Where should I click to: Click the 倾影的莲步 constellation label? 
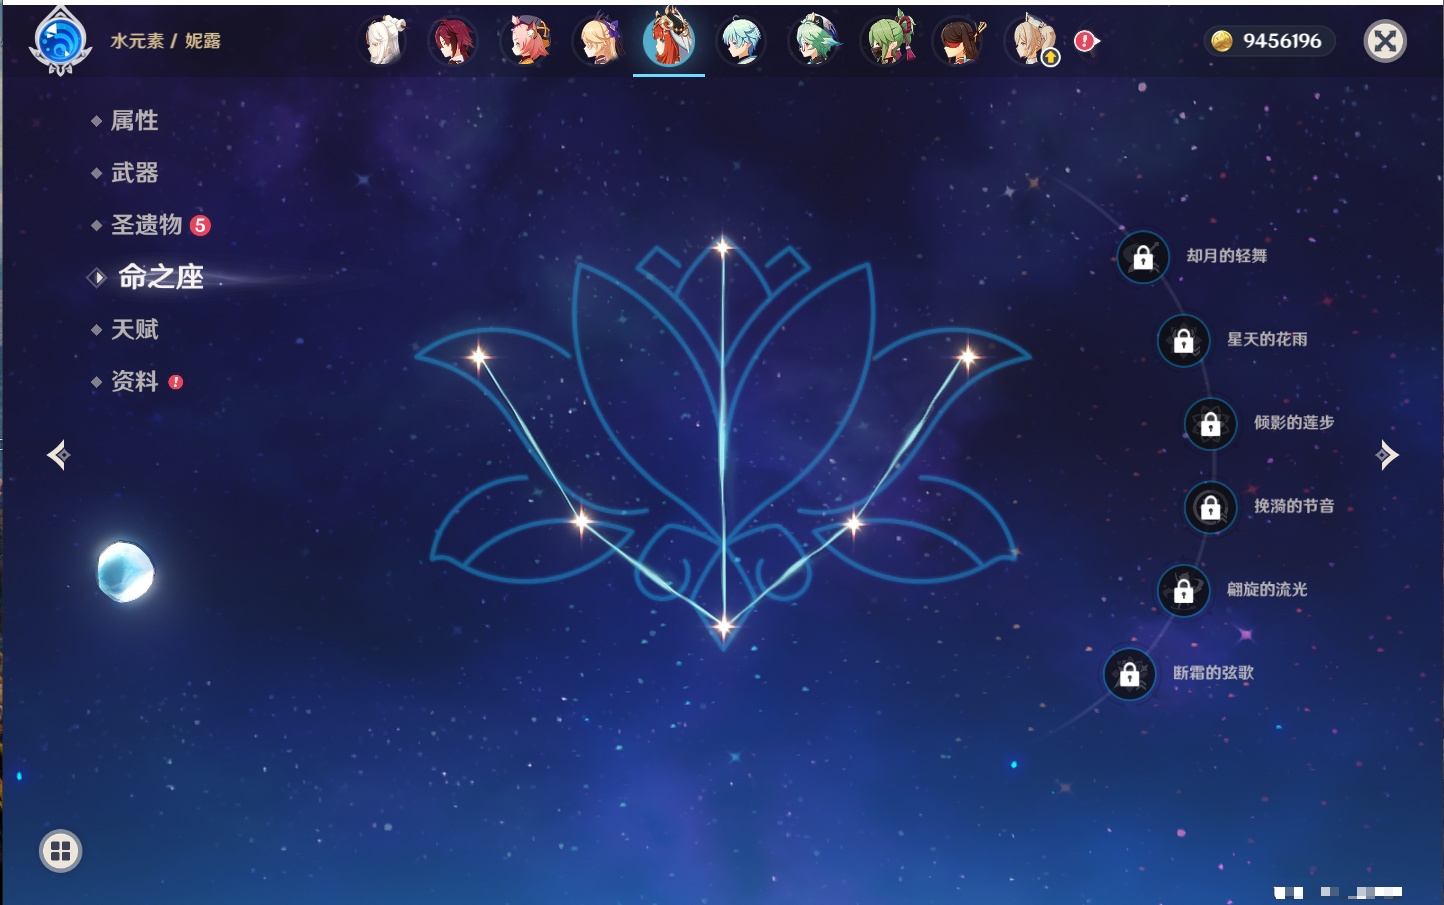pyautogui.click(x=1294, y=422)
